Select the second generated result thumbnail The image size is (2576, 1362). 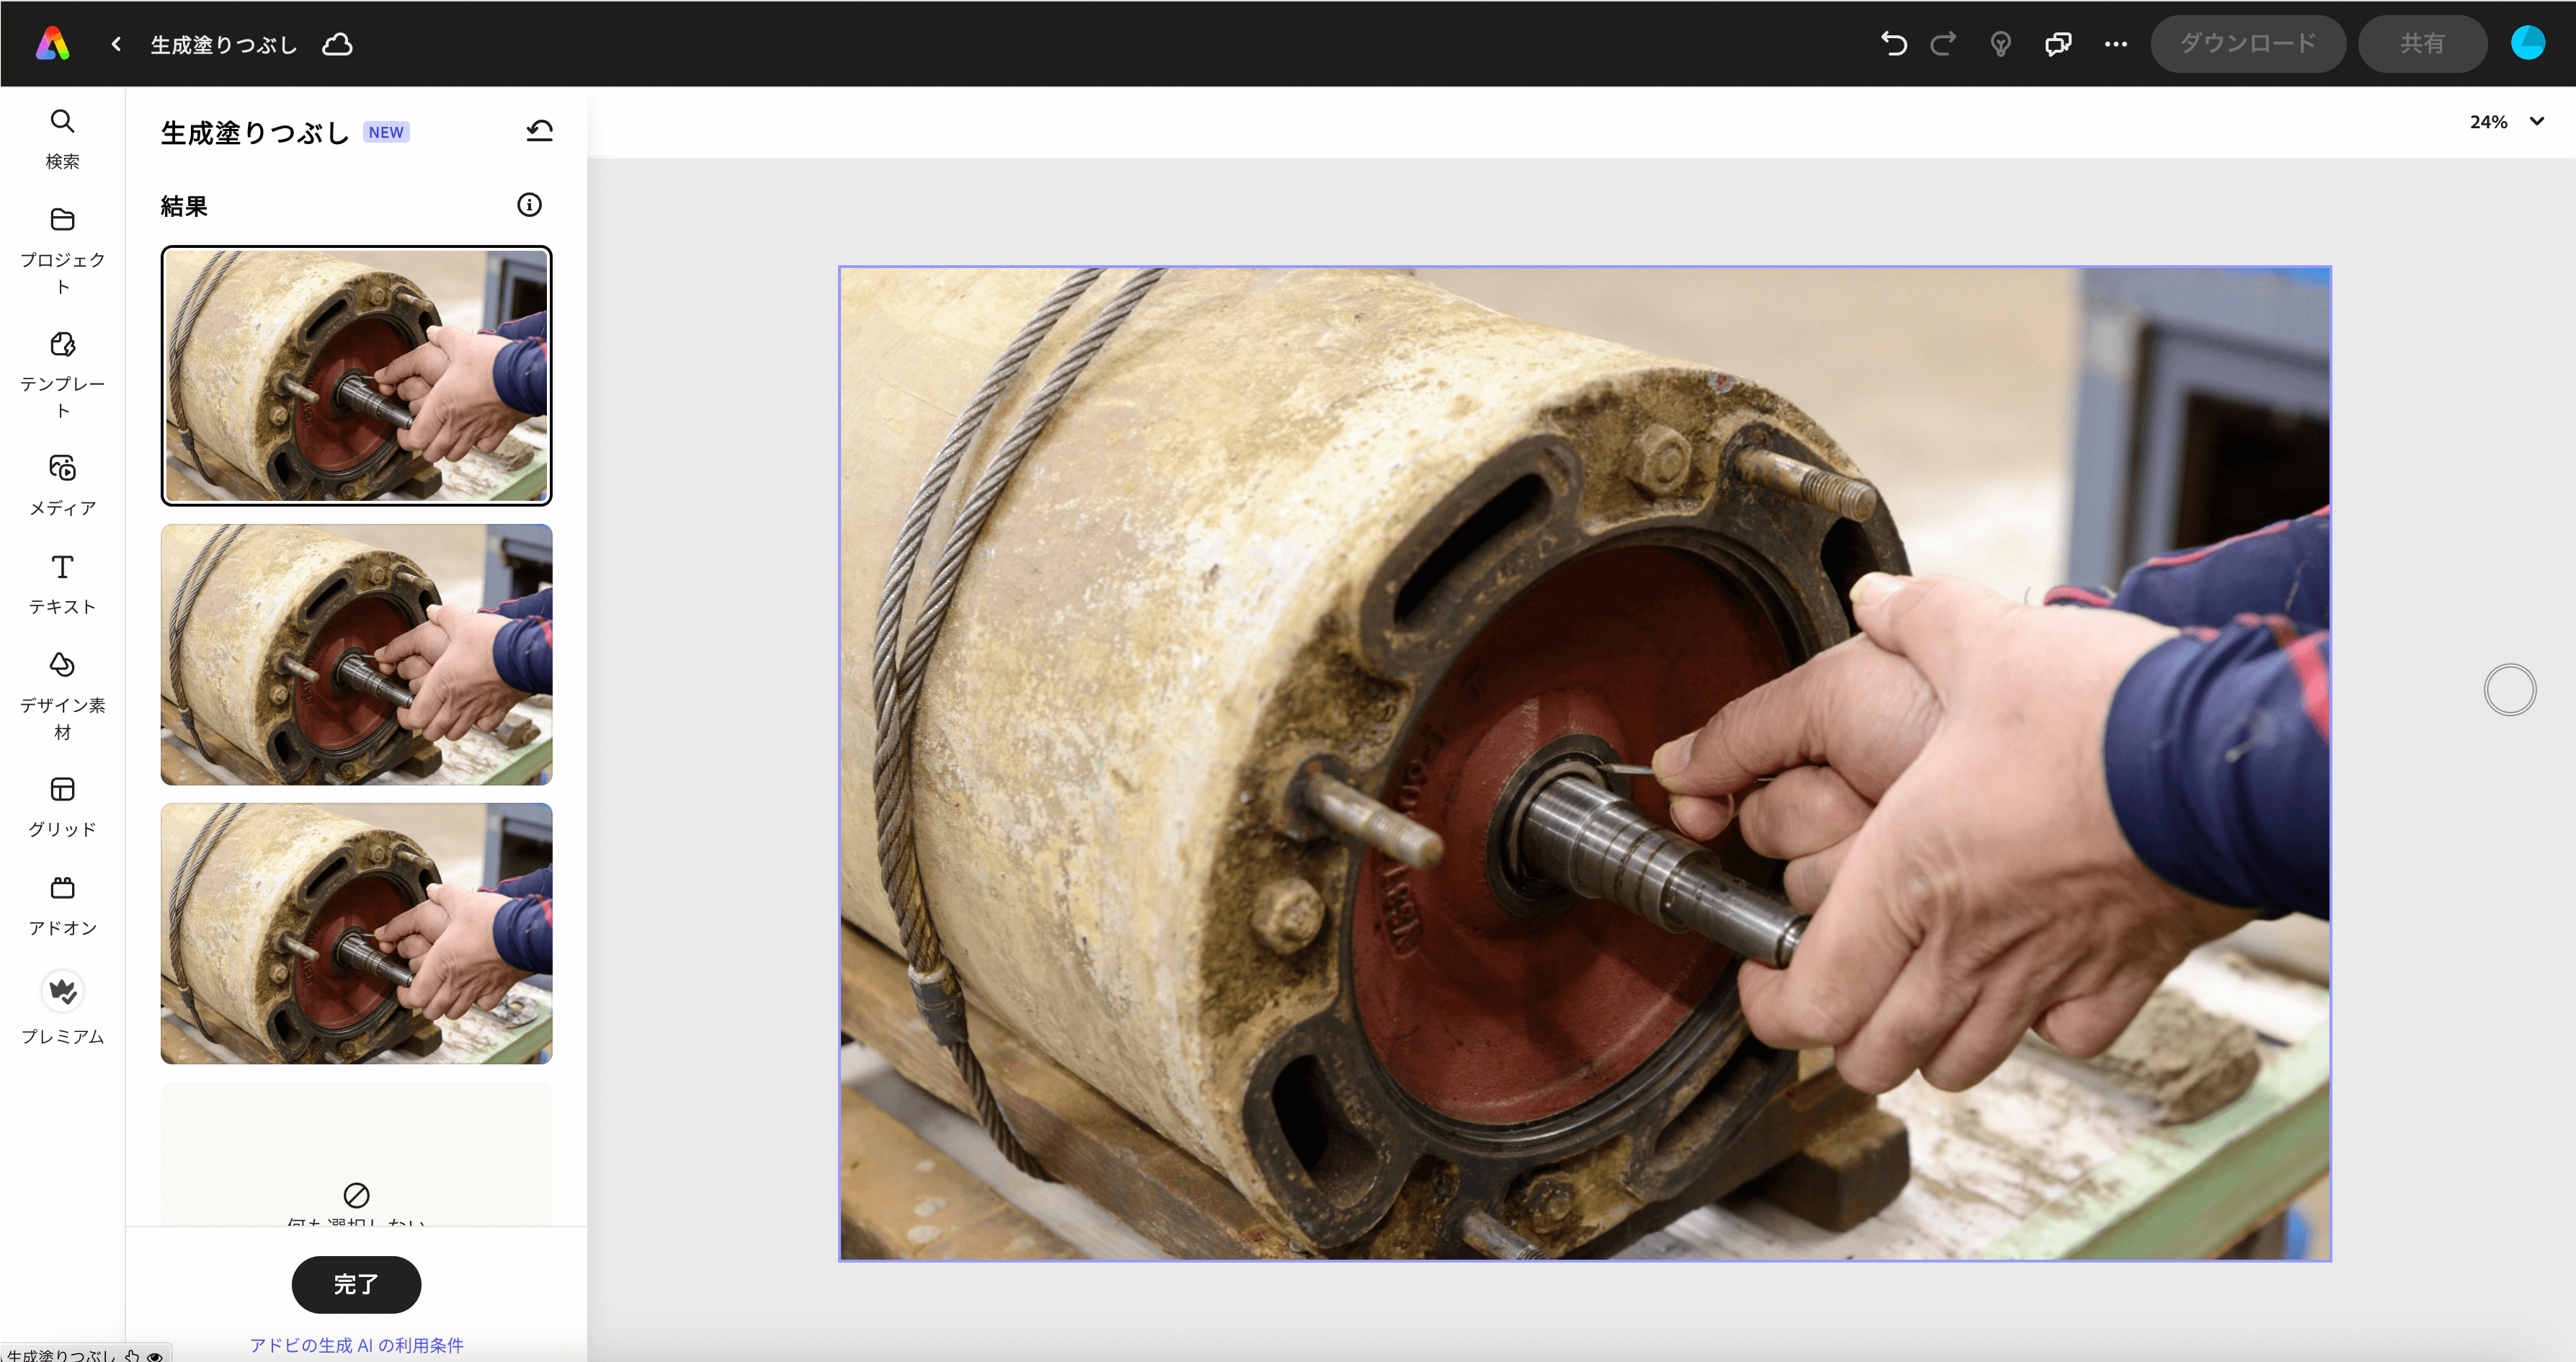pyautogui.click(x=356, y=654)
